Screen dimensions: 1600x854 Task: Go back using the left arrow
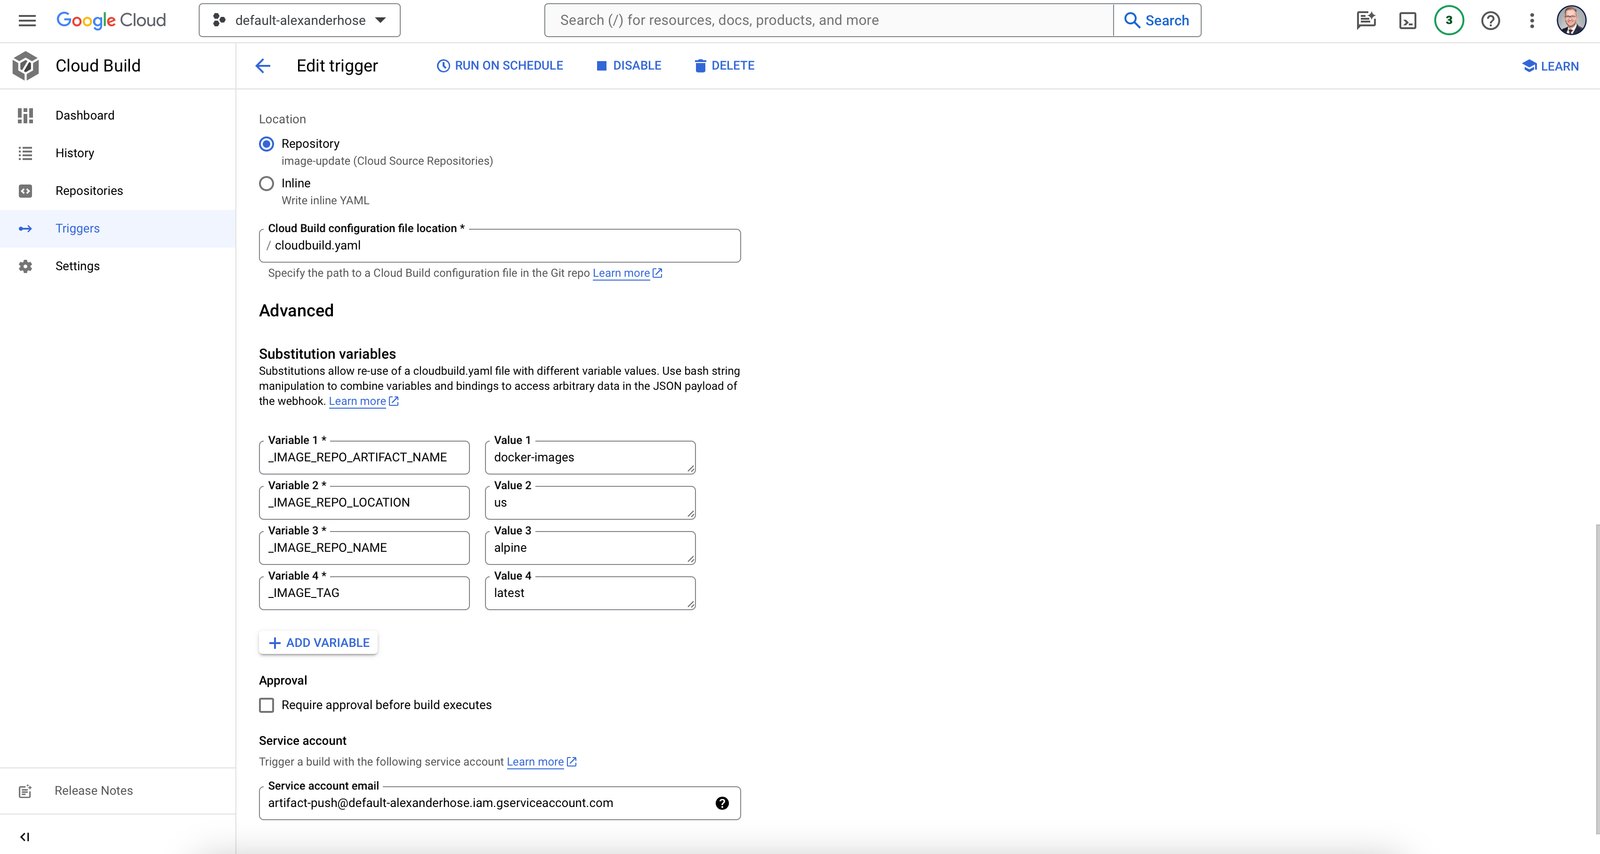[x=263, y=66]
